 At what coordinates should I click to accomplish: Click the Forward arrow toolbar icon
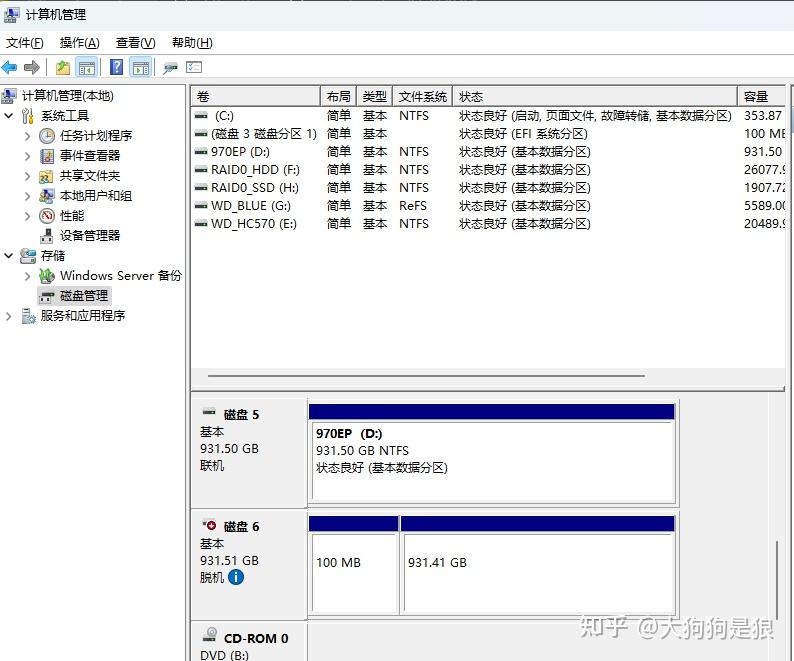[x=31, y=67]
